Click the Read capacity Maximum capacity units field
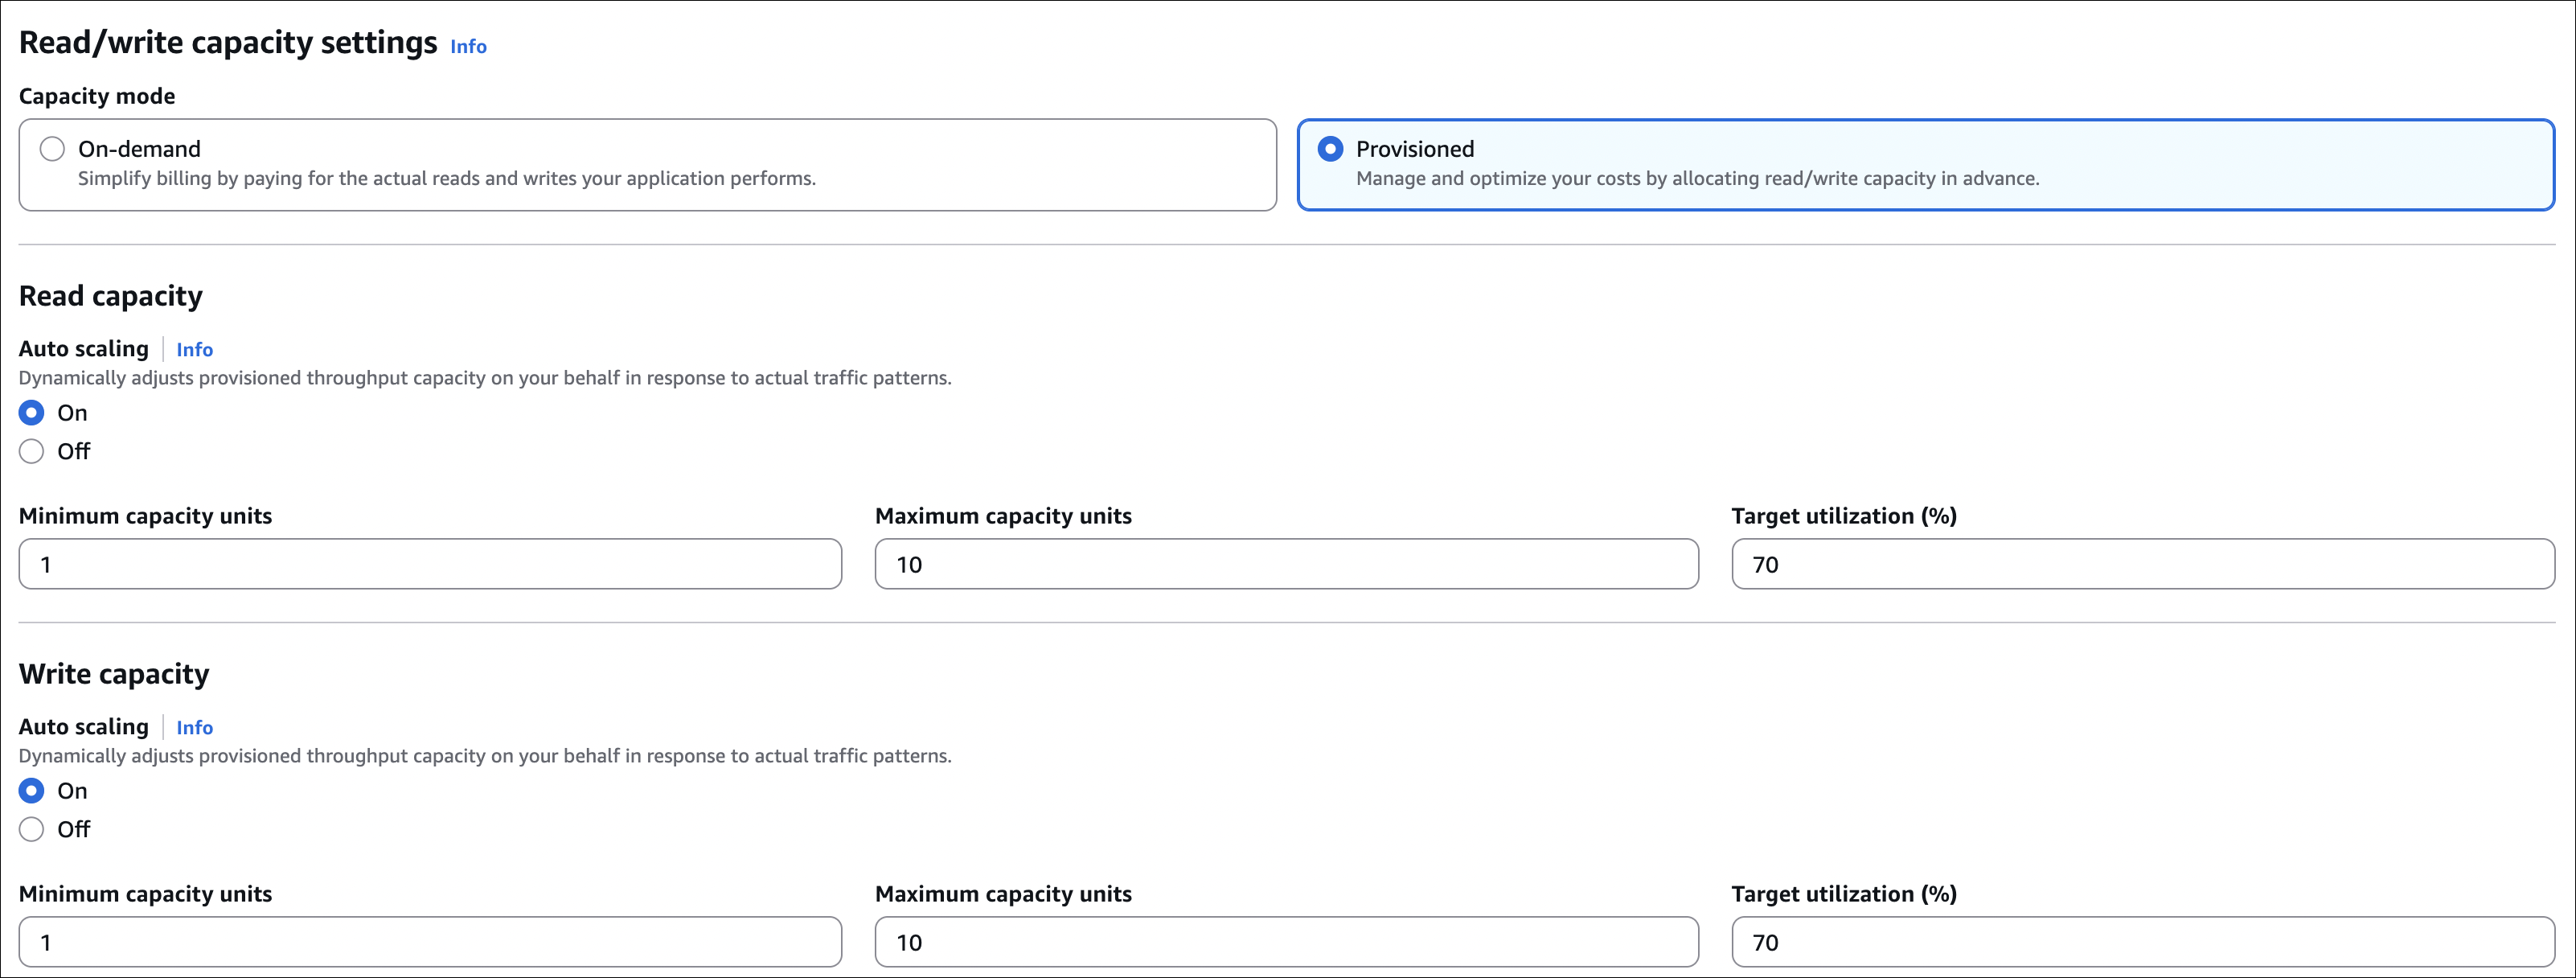The width and height of the screenshot is (2576, 978). tap(1286, 563)
